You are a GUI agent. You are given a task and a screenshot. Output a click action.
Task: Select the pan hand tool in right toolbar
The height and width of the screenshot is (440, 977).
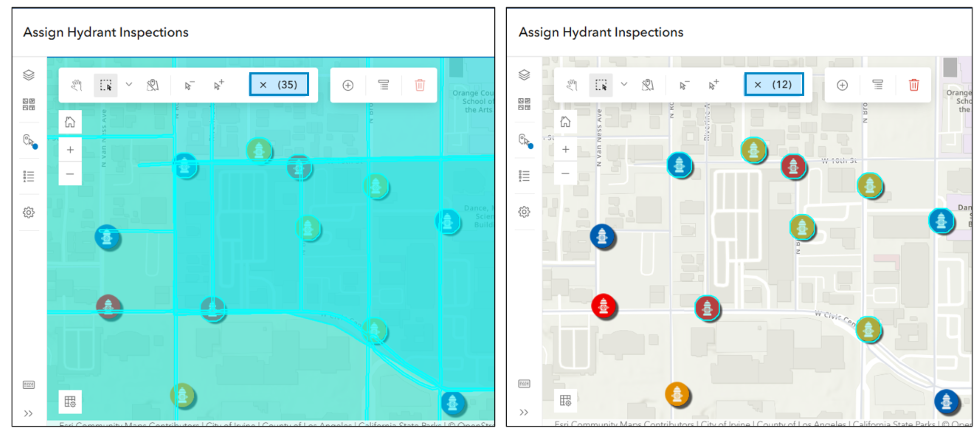[x=572, y=85]
